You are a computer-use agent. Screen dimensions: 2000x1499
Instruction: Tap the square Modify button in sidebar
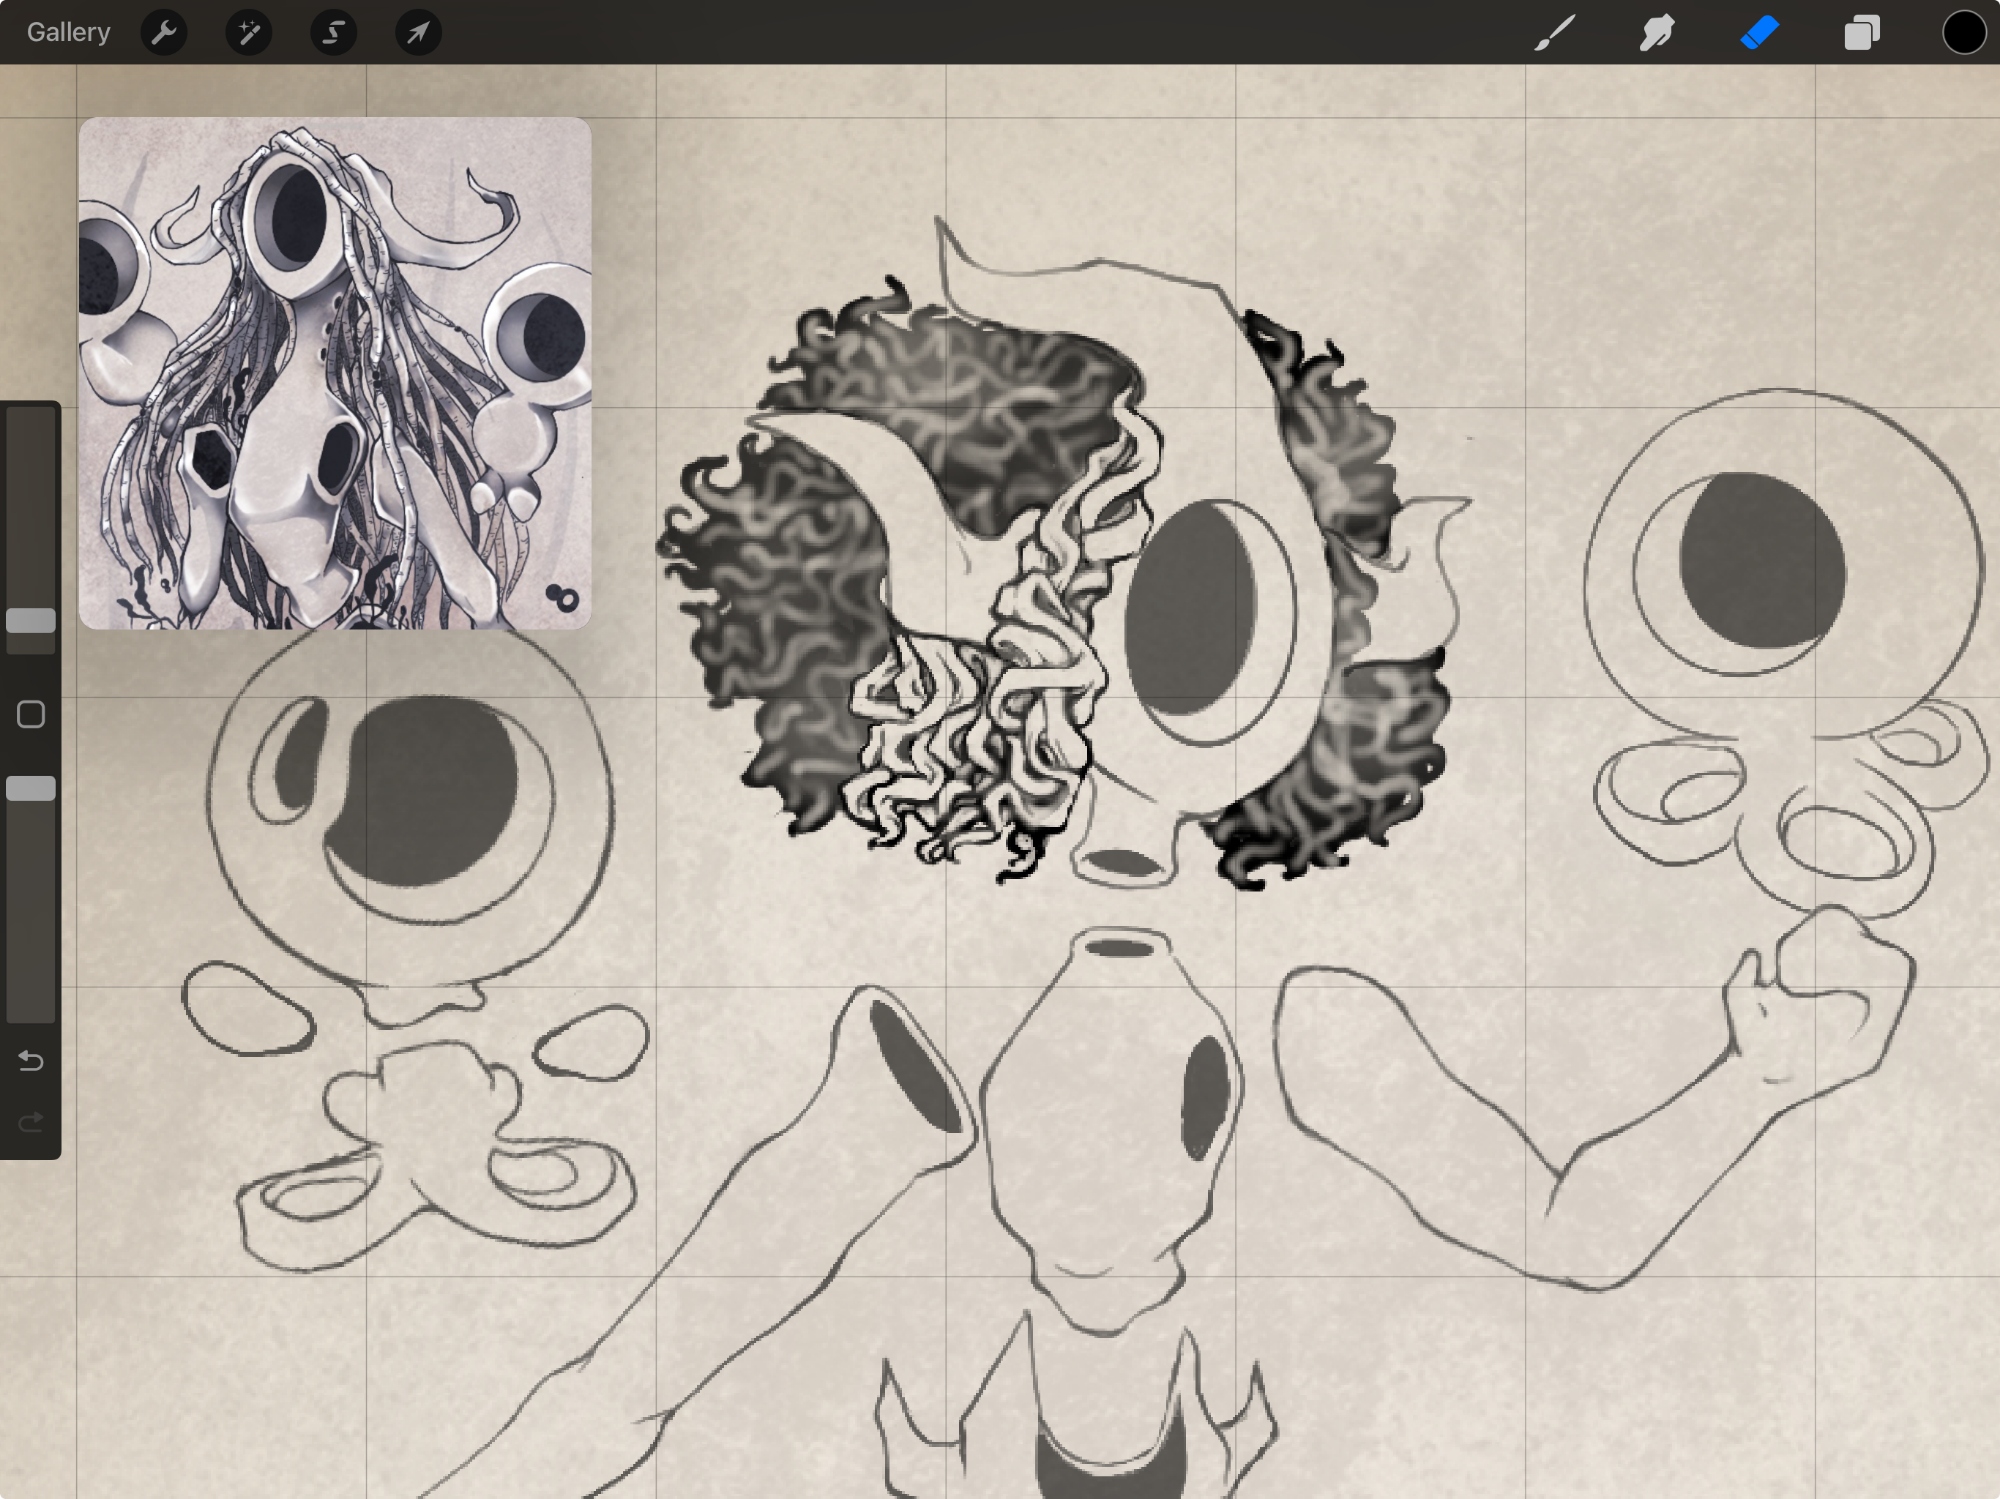[31, 714]
